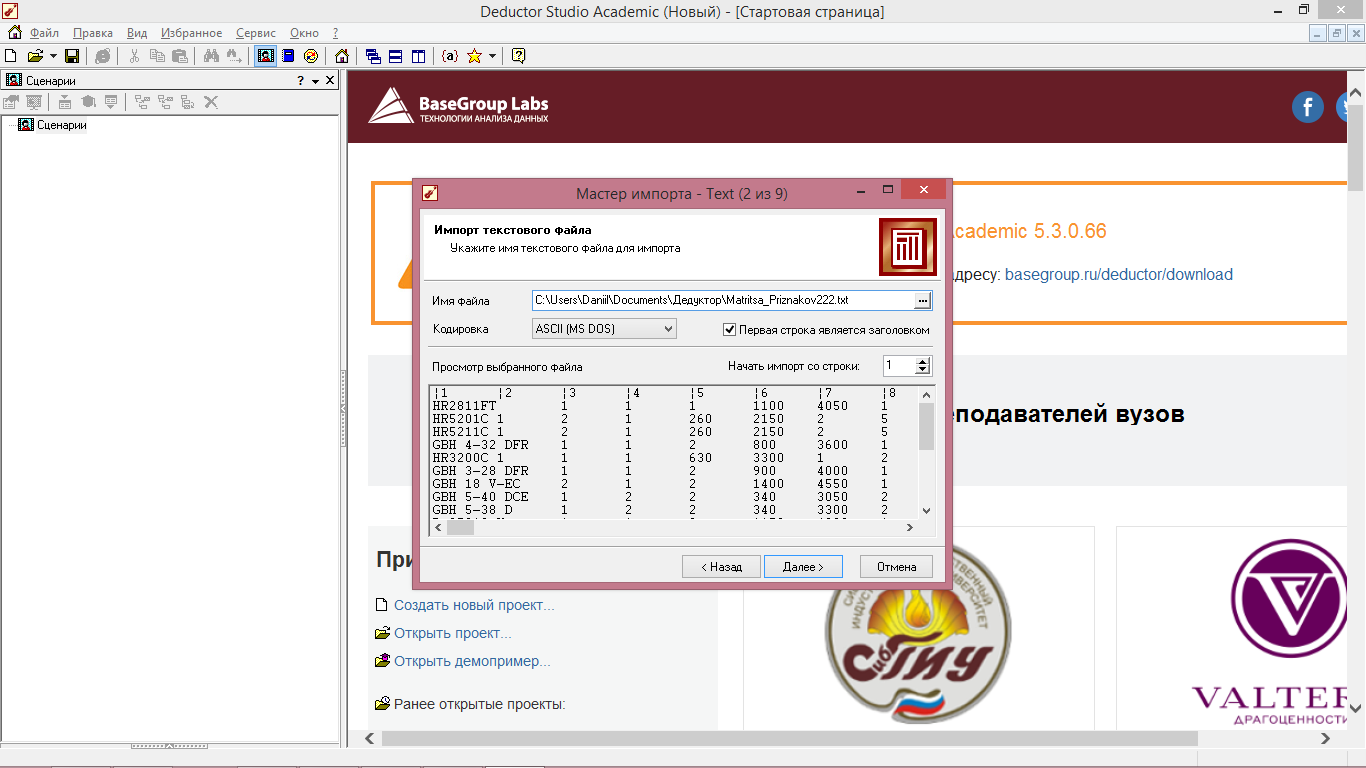Follow the basegroup.ru/deductor/download link
Image resolution: width=1366 pixels, height=768 pixels.
click(x=1119, y=274)
